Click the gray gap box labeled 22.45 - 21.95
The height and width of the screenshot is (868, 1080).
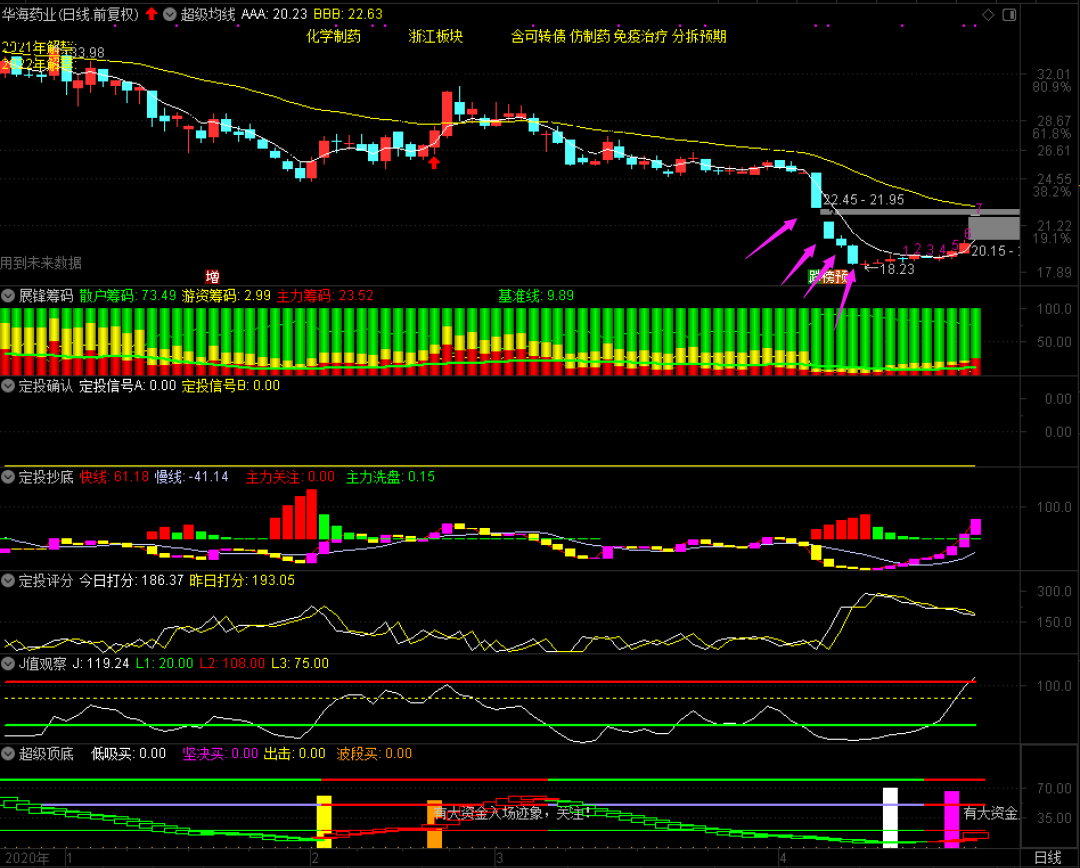[920, 212]
